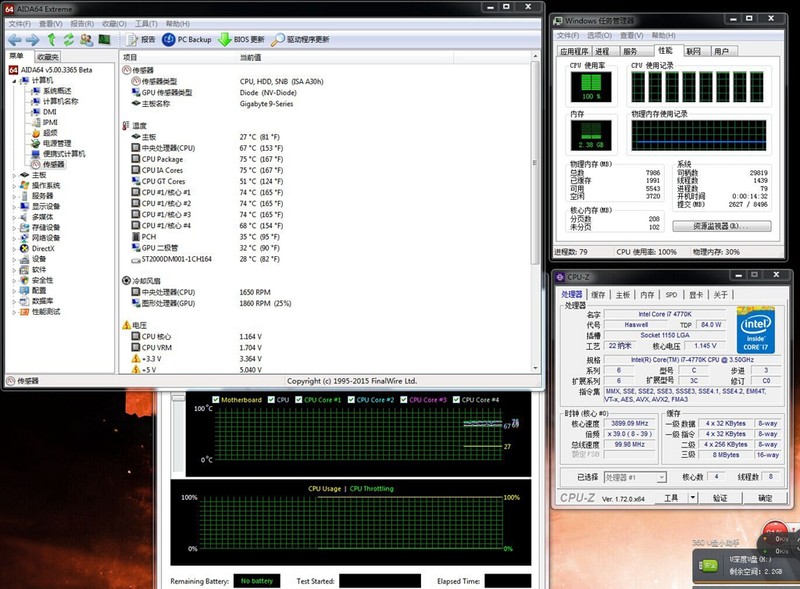Image resolution: width=800 pixels, height=589 pixels.
Task: Click the green refresh icon in AIDA64
Action: (x=69, y=39)
